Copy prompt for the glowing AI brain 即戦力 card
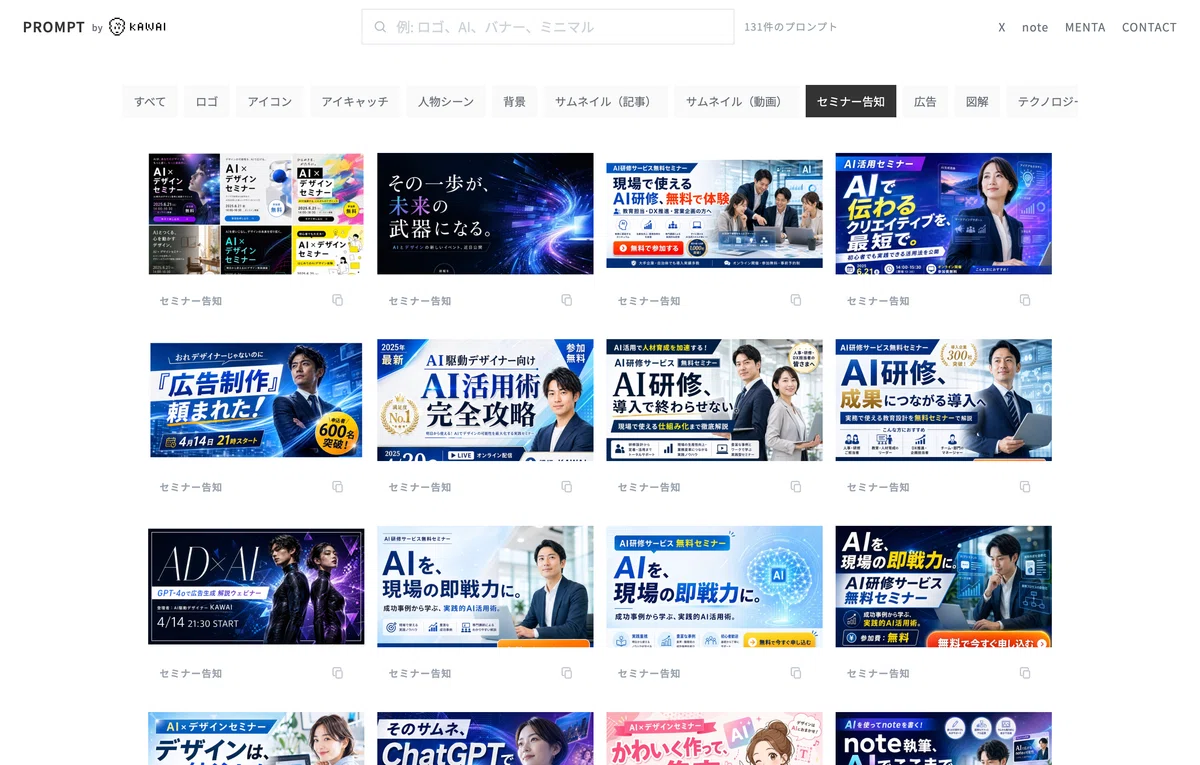The width and height of the screenshot is (1200, 765). click(x=795, y=673)
